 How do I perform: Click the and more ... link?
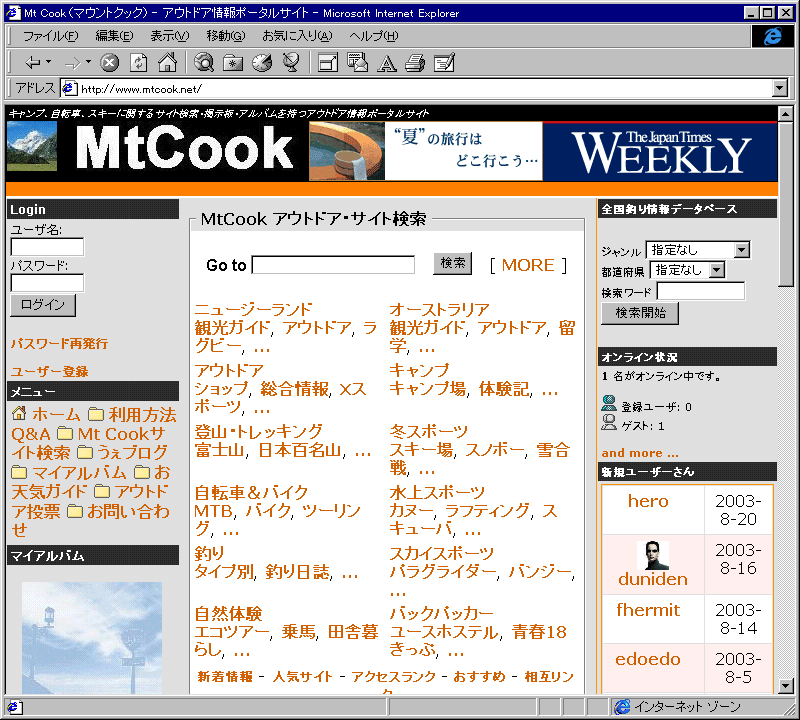click(x=640, y=453)
